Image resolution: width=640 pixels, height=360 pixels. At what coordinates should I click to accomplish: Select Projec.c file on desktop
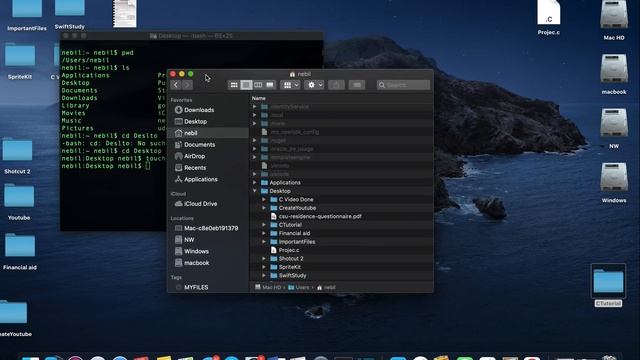(x=549, y=17)
